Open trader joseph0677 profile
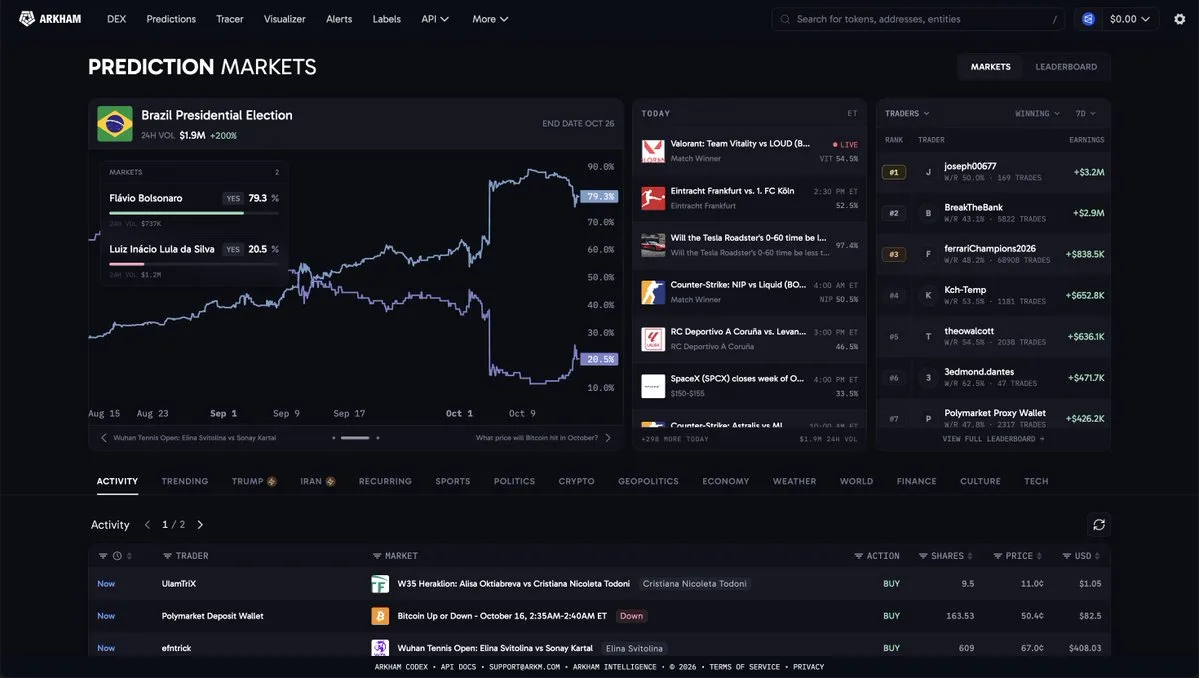The width and height of the screenshot is (1199, 678). (970, 166)
